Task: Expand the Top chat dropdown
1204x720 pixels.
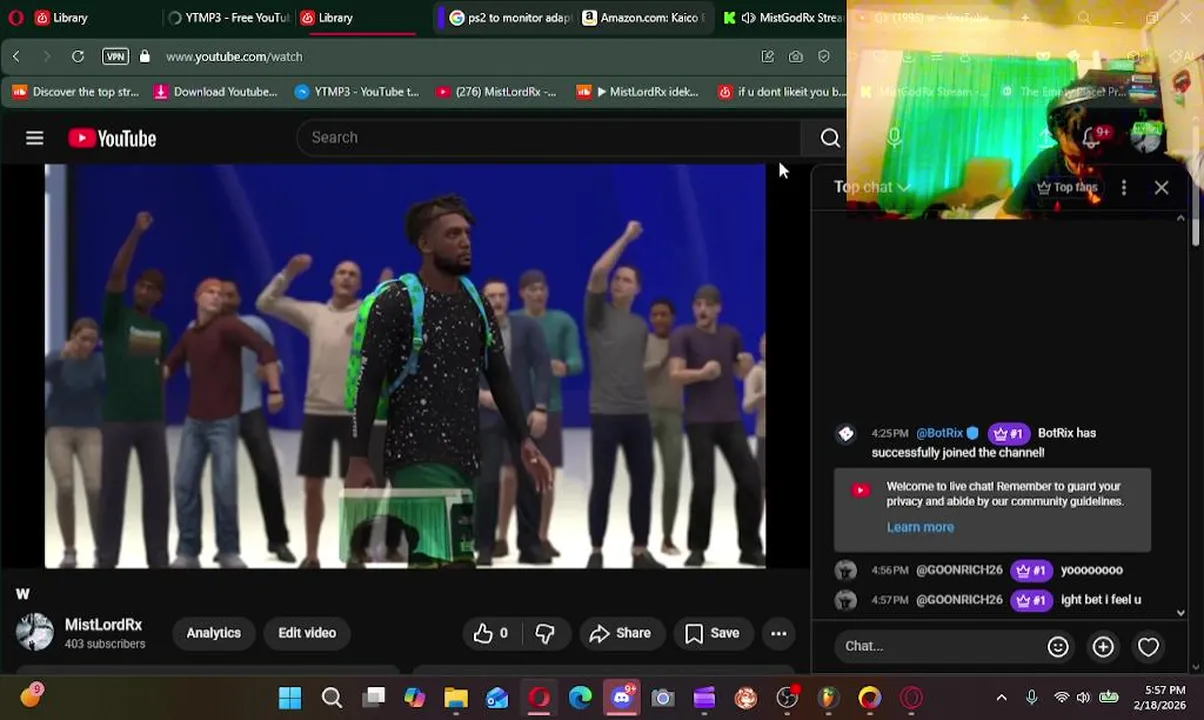Action: pos(872,187)
